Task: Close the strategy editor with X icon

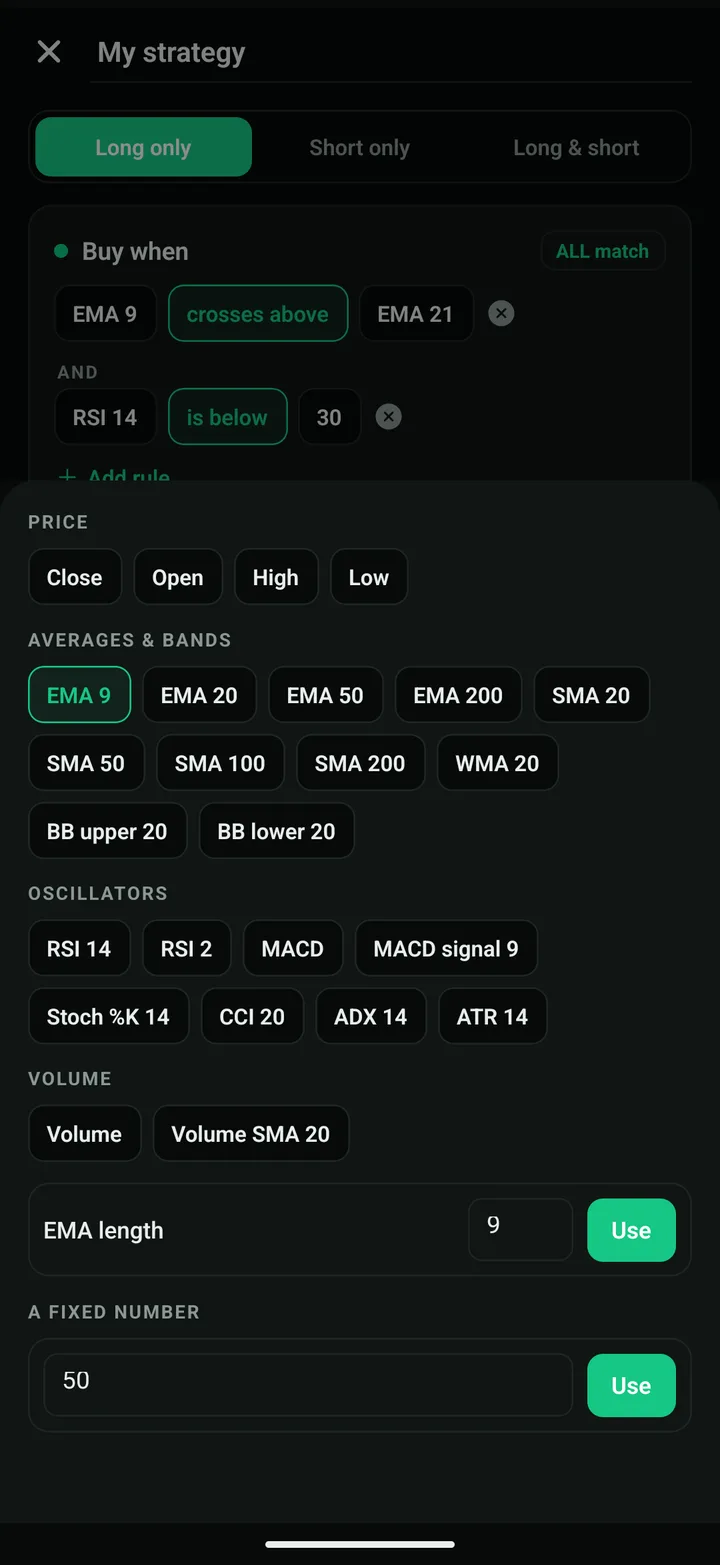Action: point(49,52)
